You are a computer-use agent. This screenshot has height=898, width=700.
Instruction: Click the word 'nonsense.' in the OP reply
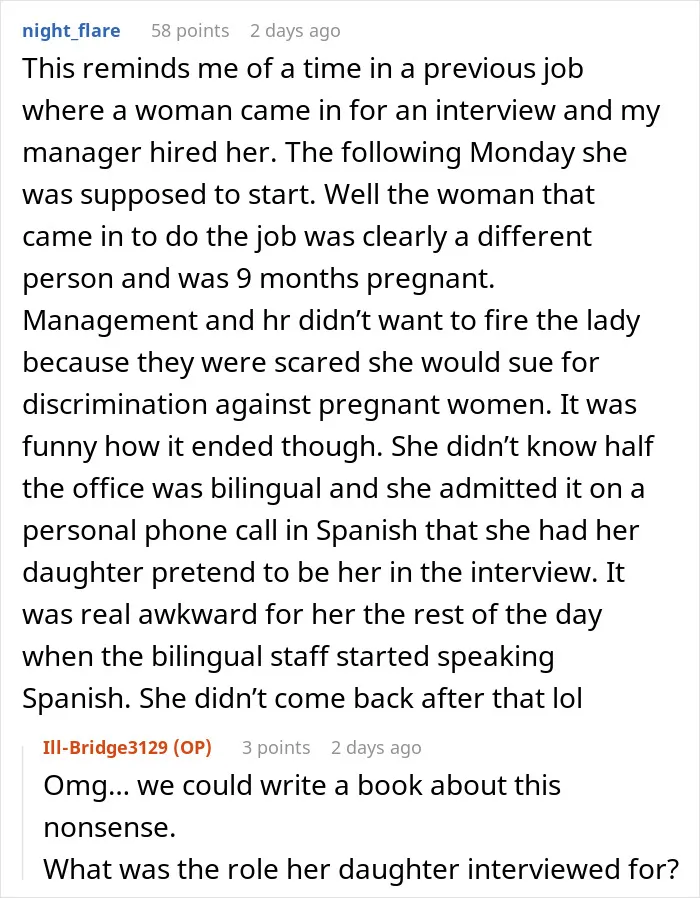(x=109, y=828)
